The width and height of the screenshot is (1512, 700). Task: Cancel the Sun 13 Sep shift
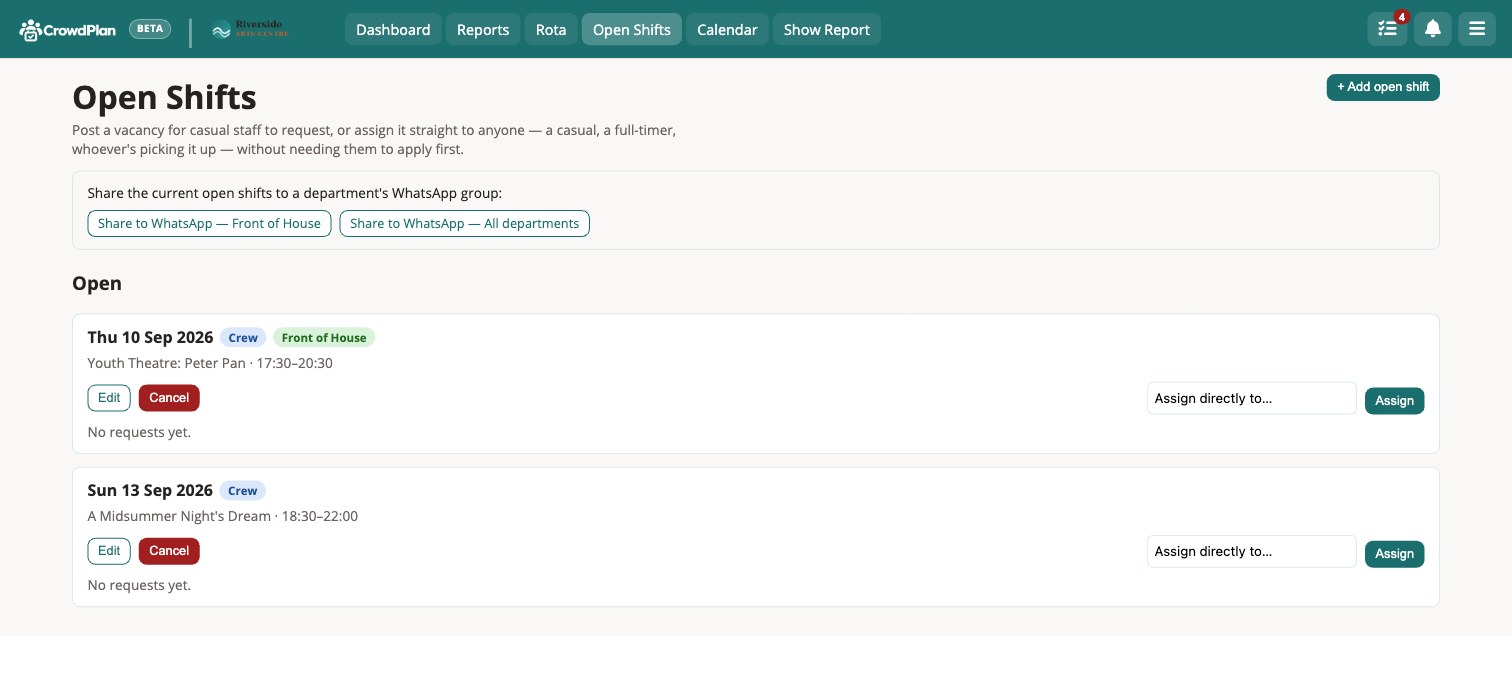[x=169, y=551]
